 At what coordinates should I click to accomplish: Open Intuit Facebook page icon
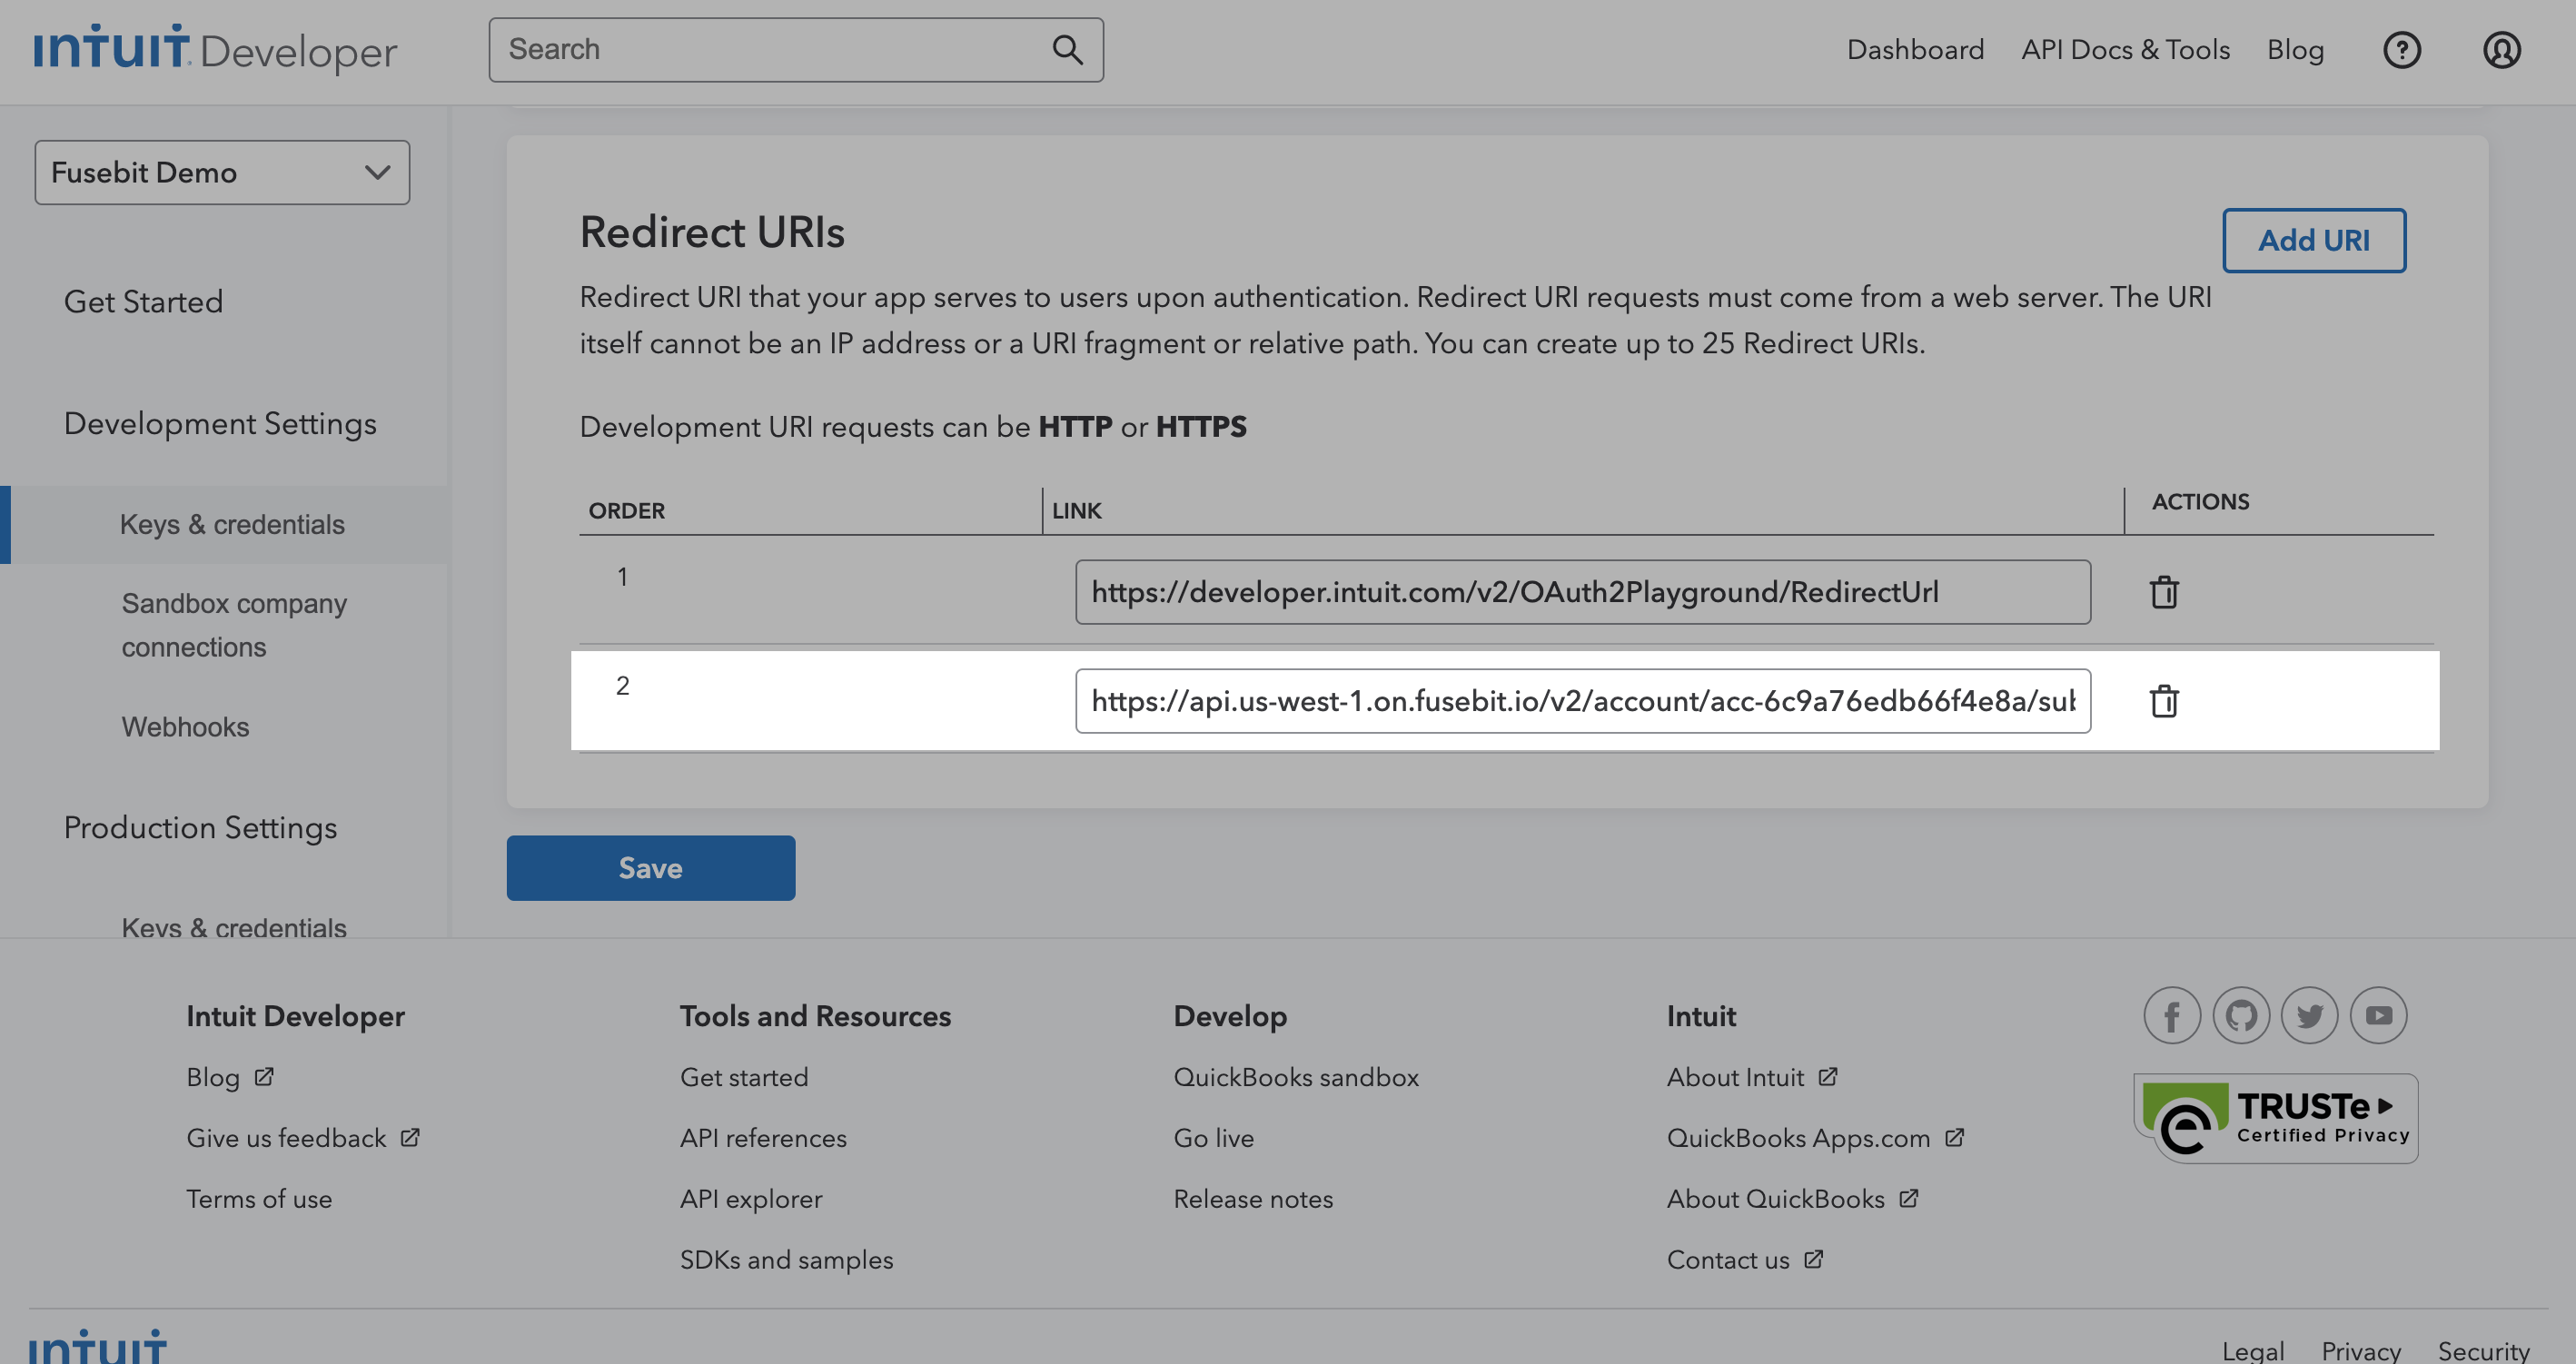coord(2172,1016)
